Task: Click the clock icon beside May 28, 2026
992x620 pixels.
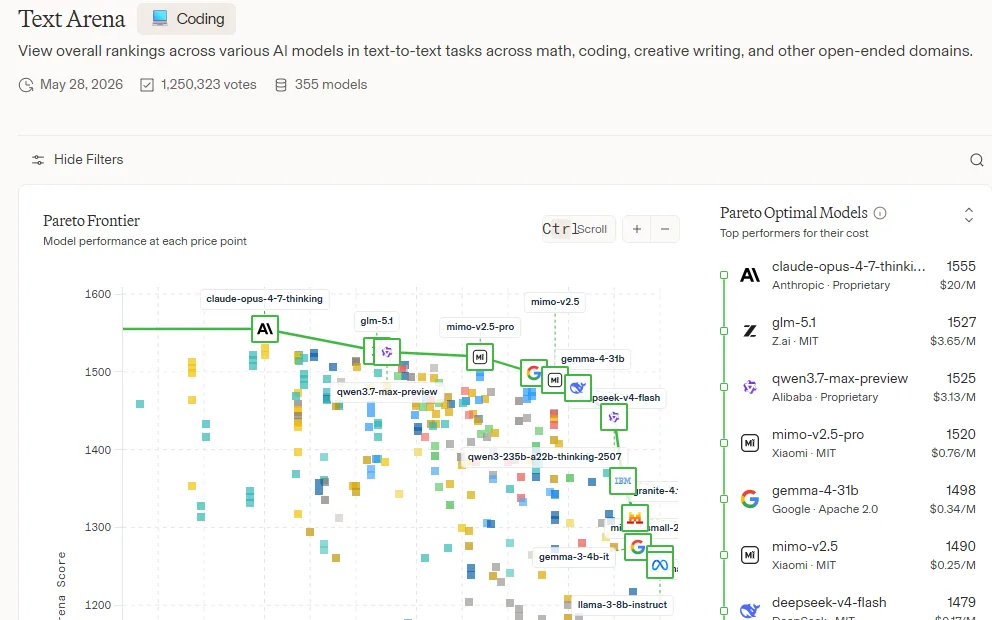Action: [26, 85]
